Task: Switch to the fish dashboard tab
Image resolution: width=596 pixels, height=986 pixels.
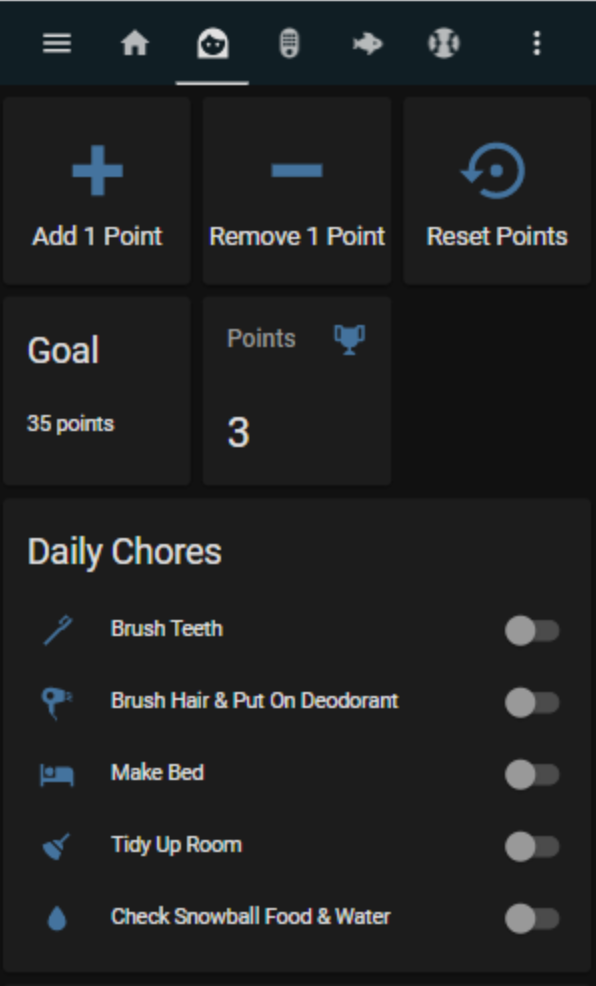Action: (x=366, y=43)
